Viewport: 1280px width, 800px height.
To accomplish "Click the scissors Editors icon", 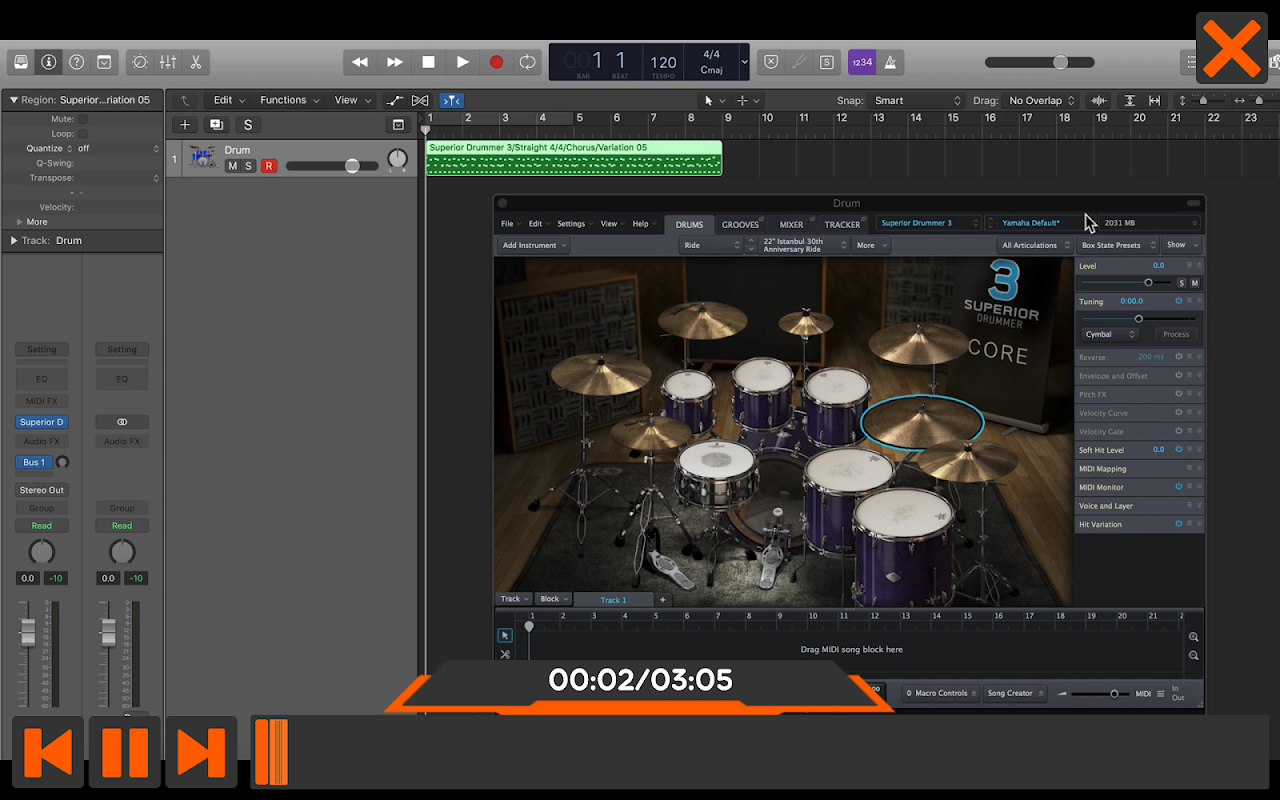I will point(196,62).
